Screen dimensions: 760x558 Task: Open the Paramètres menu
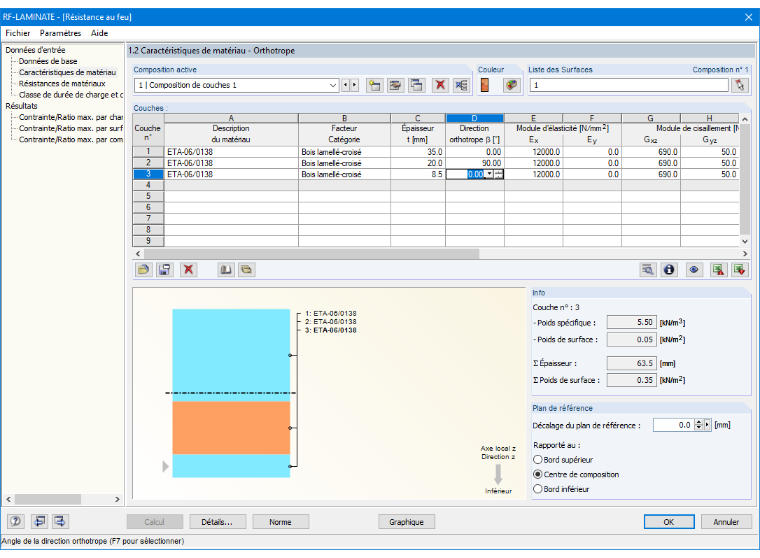pos(60,33)
